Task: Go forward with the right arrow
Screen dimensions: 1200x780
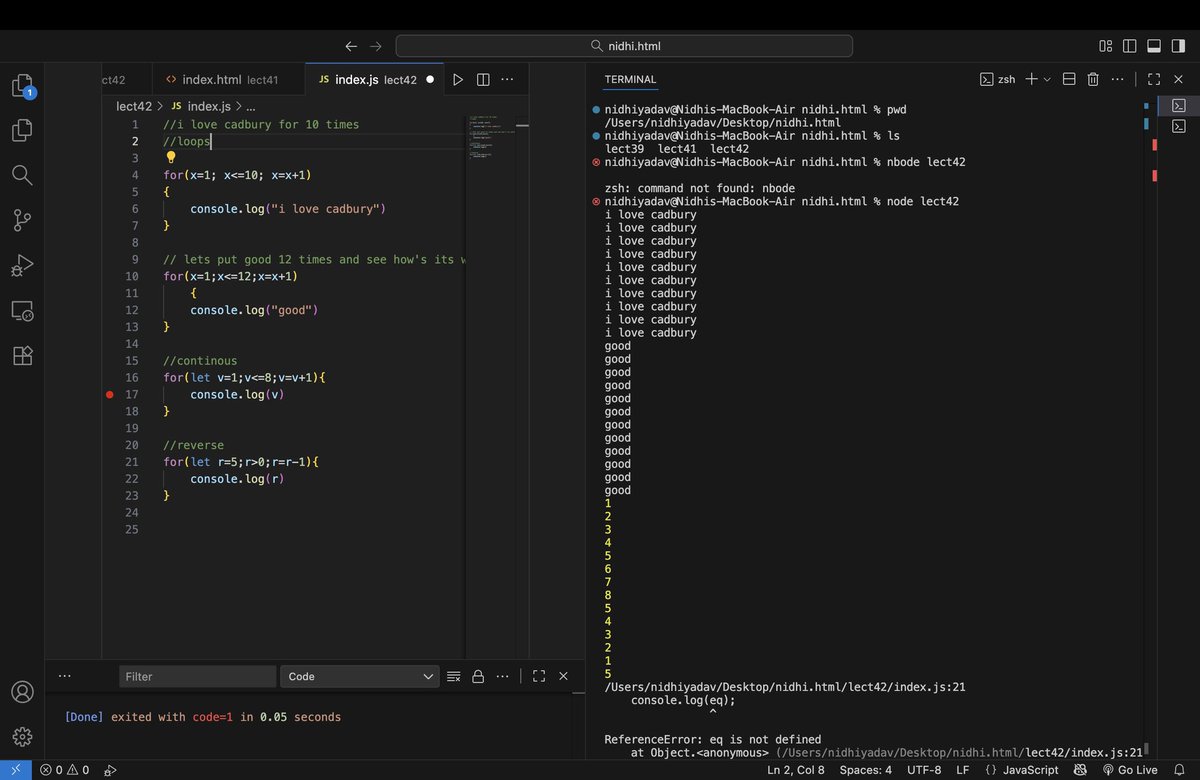Action: [x=376, y=46]
